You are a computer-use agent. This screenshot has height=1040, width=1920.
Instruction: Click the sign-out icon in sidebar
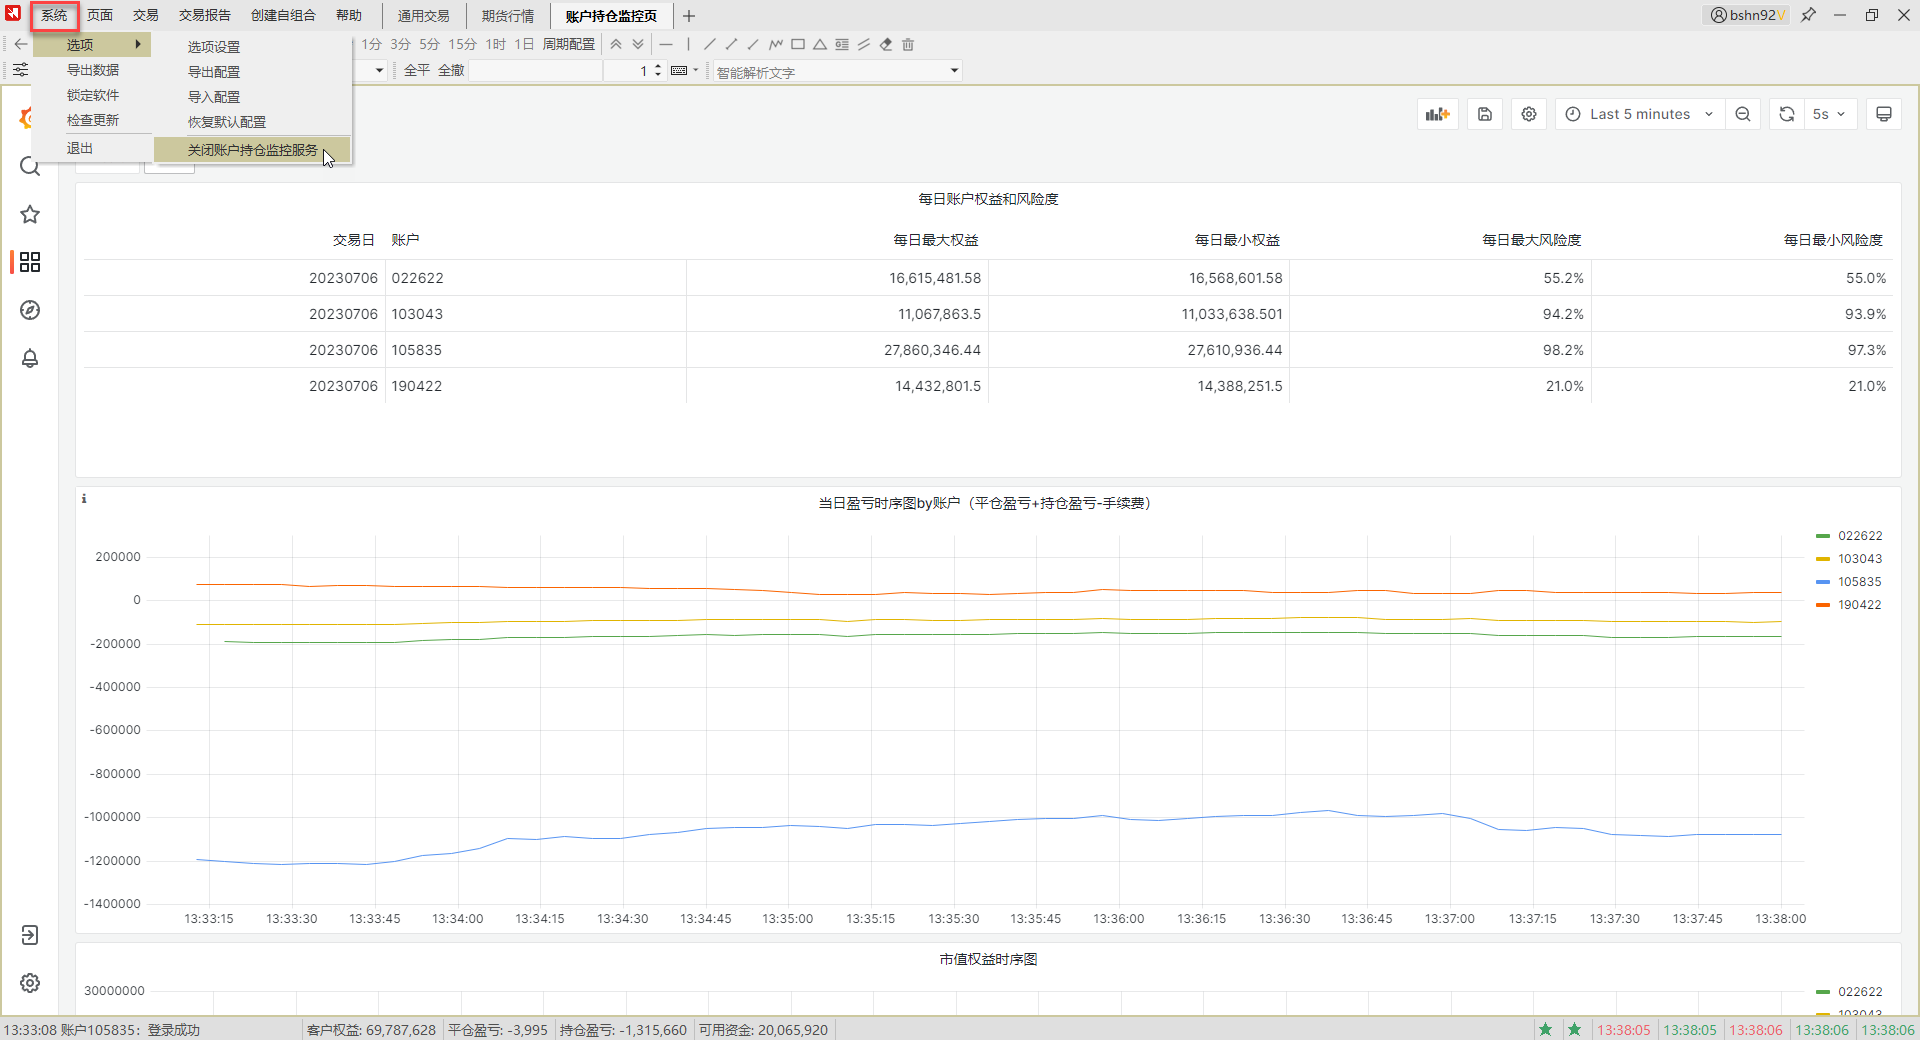point(30,935)
